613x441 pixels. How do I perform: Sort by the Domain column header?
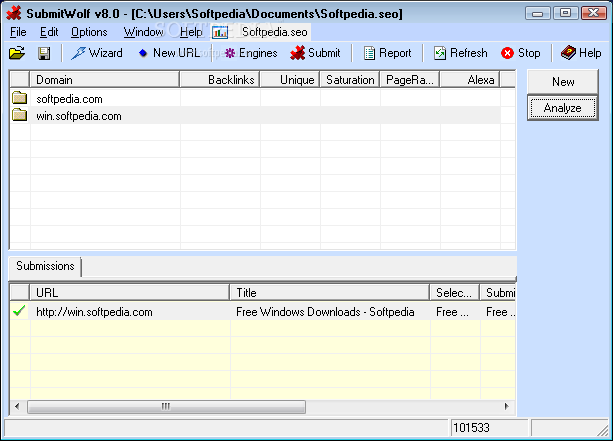click(105, 80)
